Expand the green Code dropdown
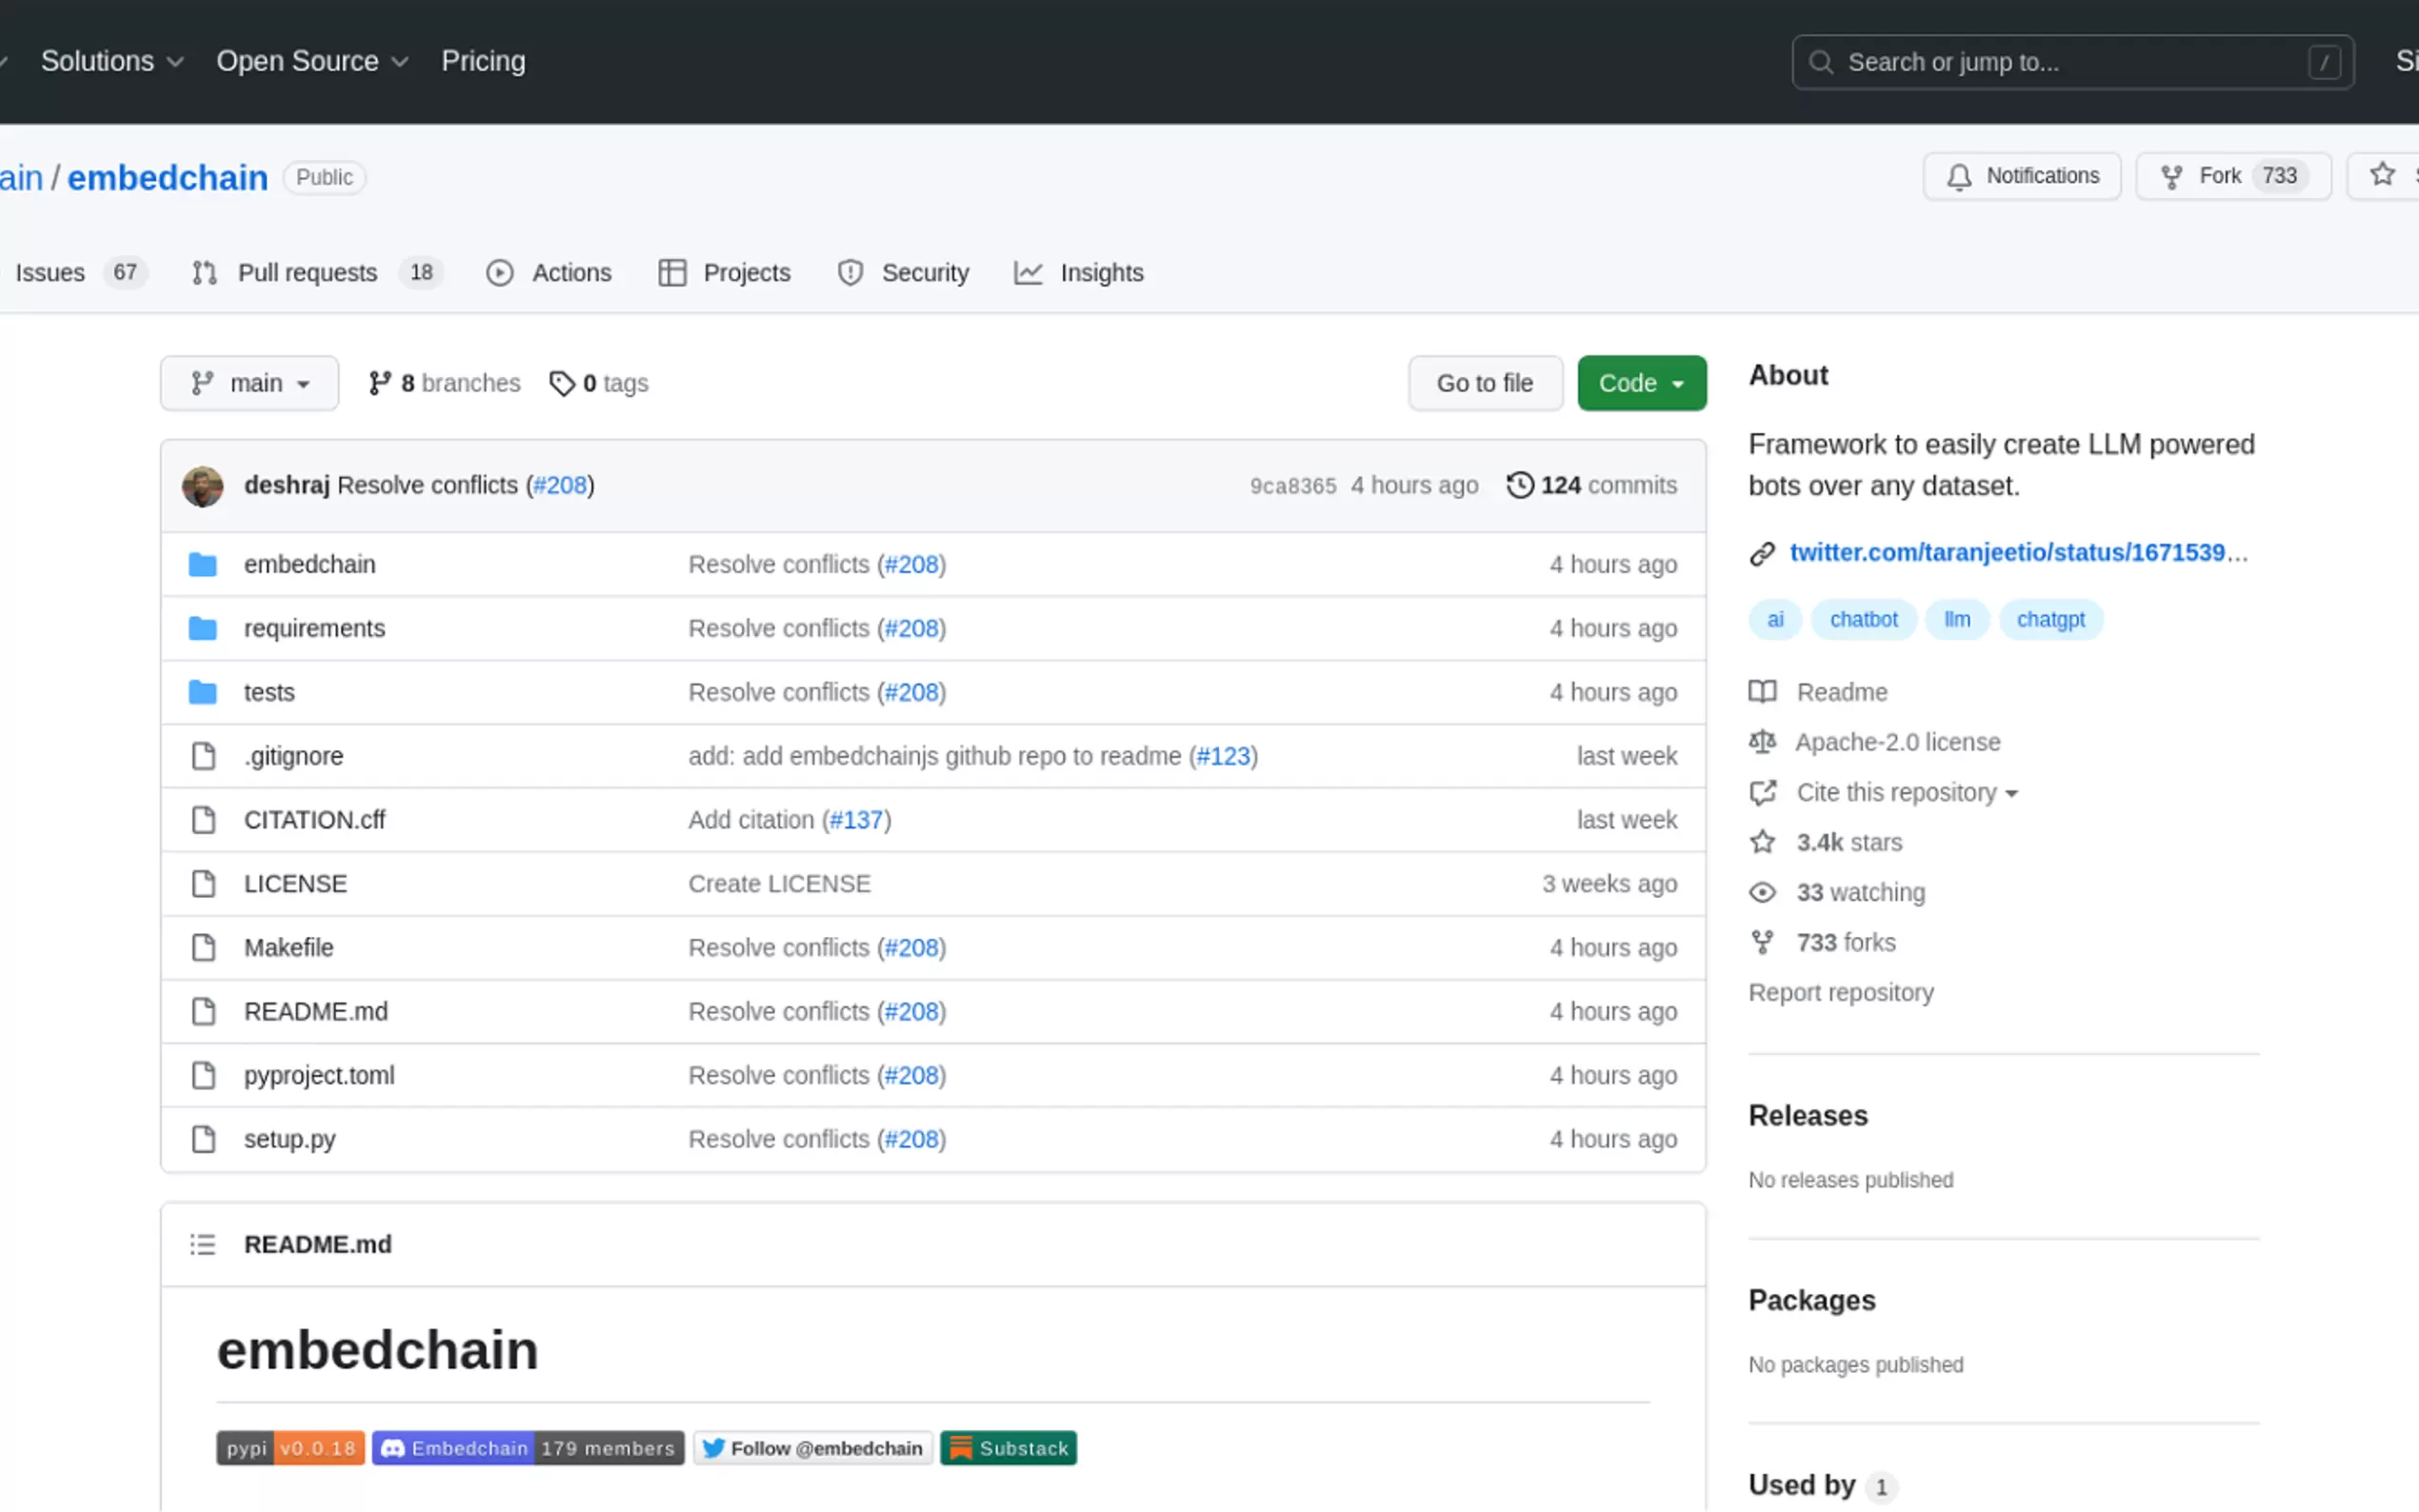This screenshot has height=1512, width=2419. click(1641, 383)
